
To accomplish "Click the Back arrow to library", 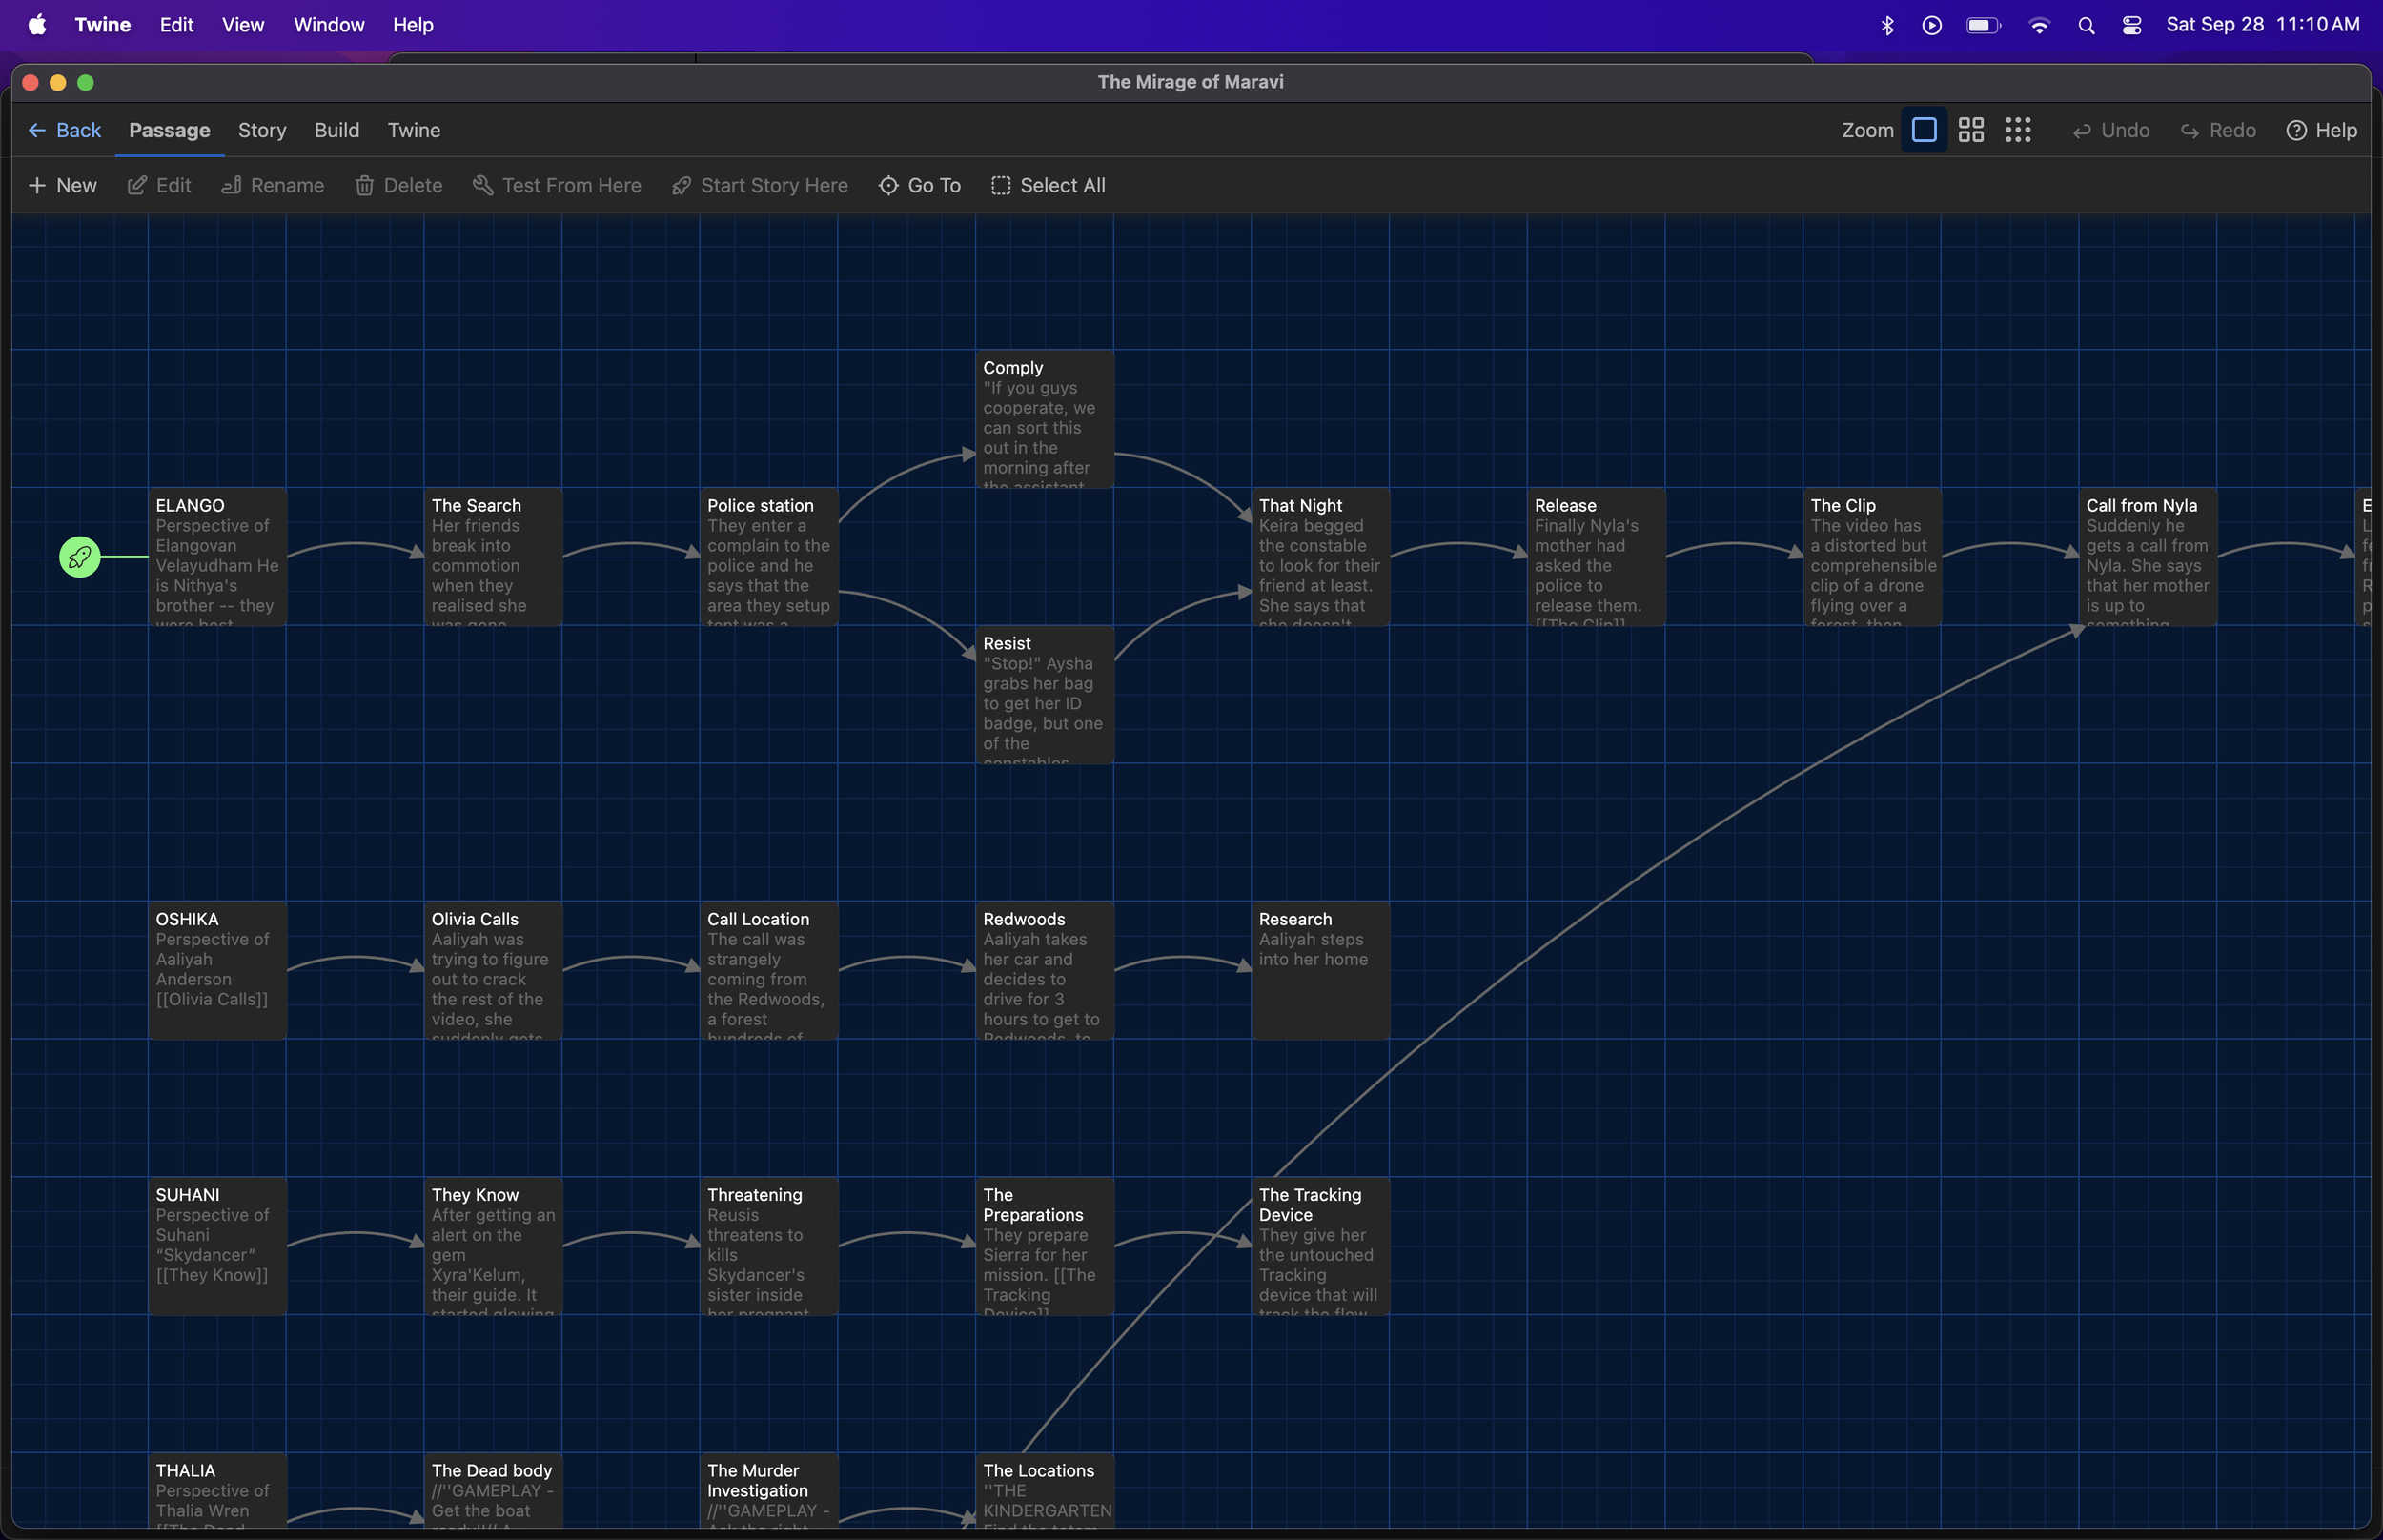I will pos(64,130).
